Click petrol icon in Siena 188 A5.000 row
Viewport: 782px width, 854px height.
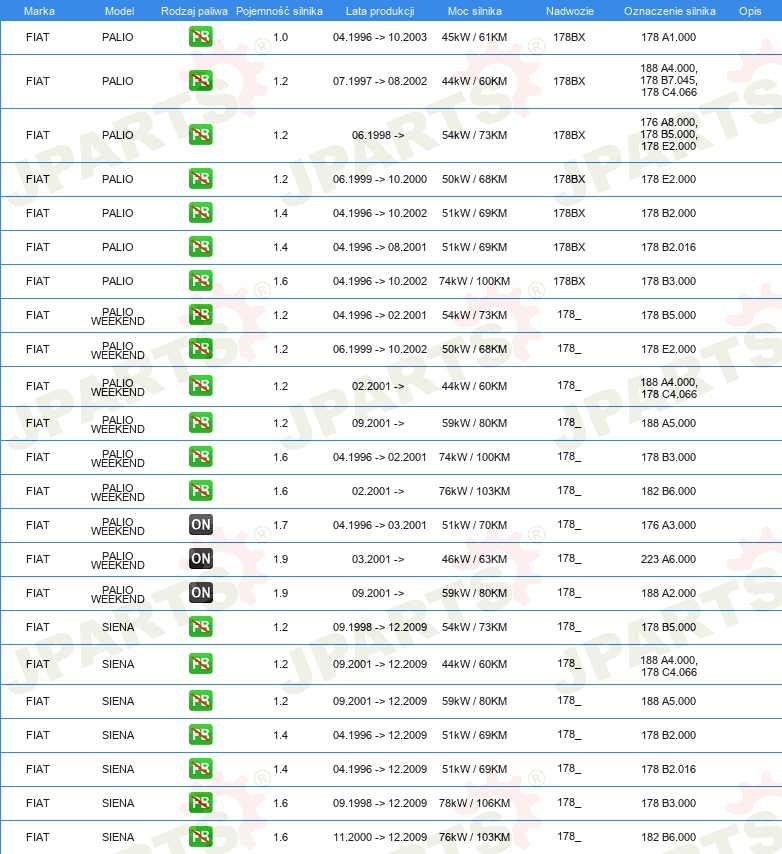pyautogui.click(x=200, y=700)
